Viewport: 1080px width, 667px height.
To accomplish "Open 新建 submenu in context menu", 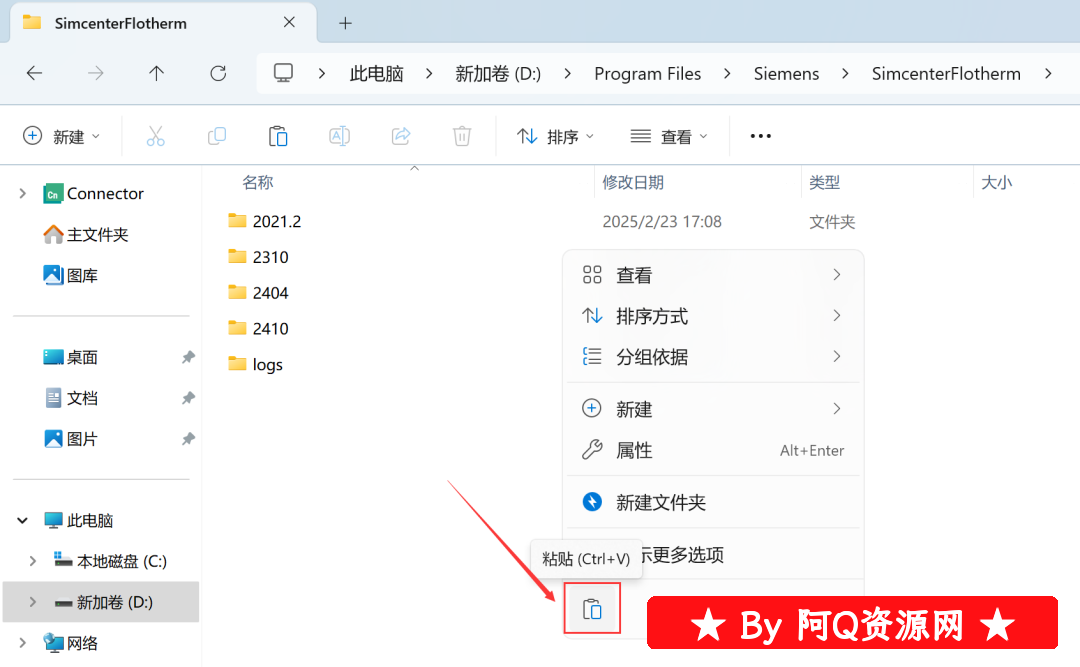I will pyautogui.click(x=713, y=409).
